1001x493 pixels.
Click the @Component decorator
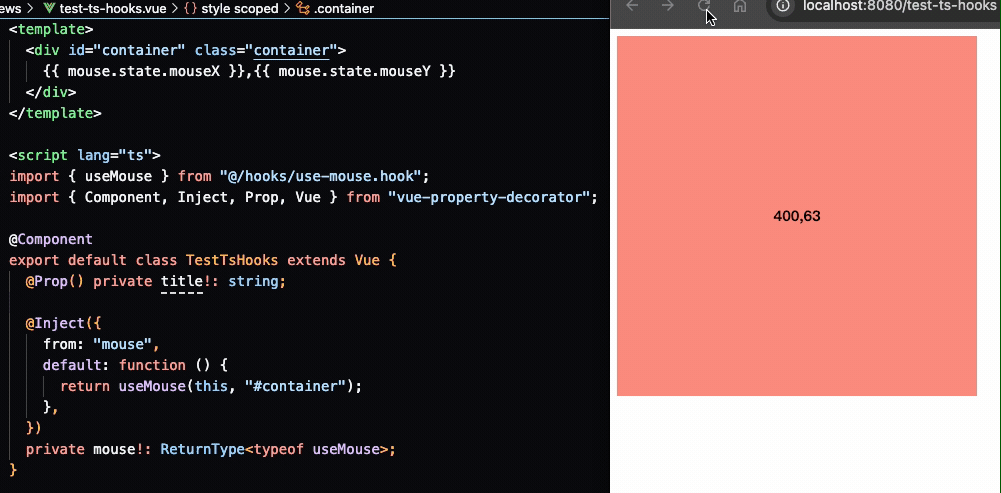point(51,239)
